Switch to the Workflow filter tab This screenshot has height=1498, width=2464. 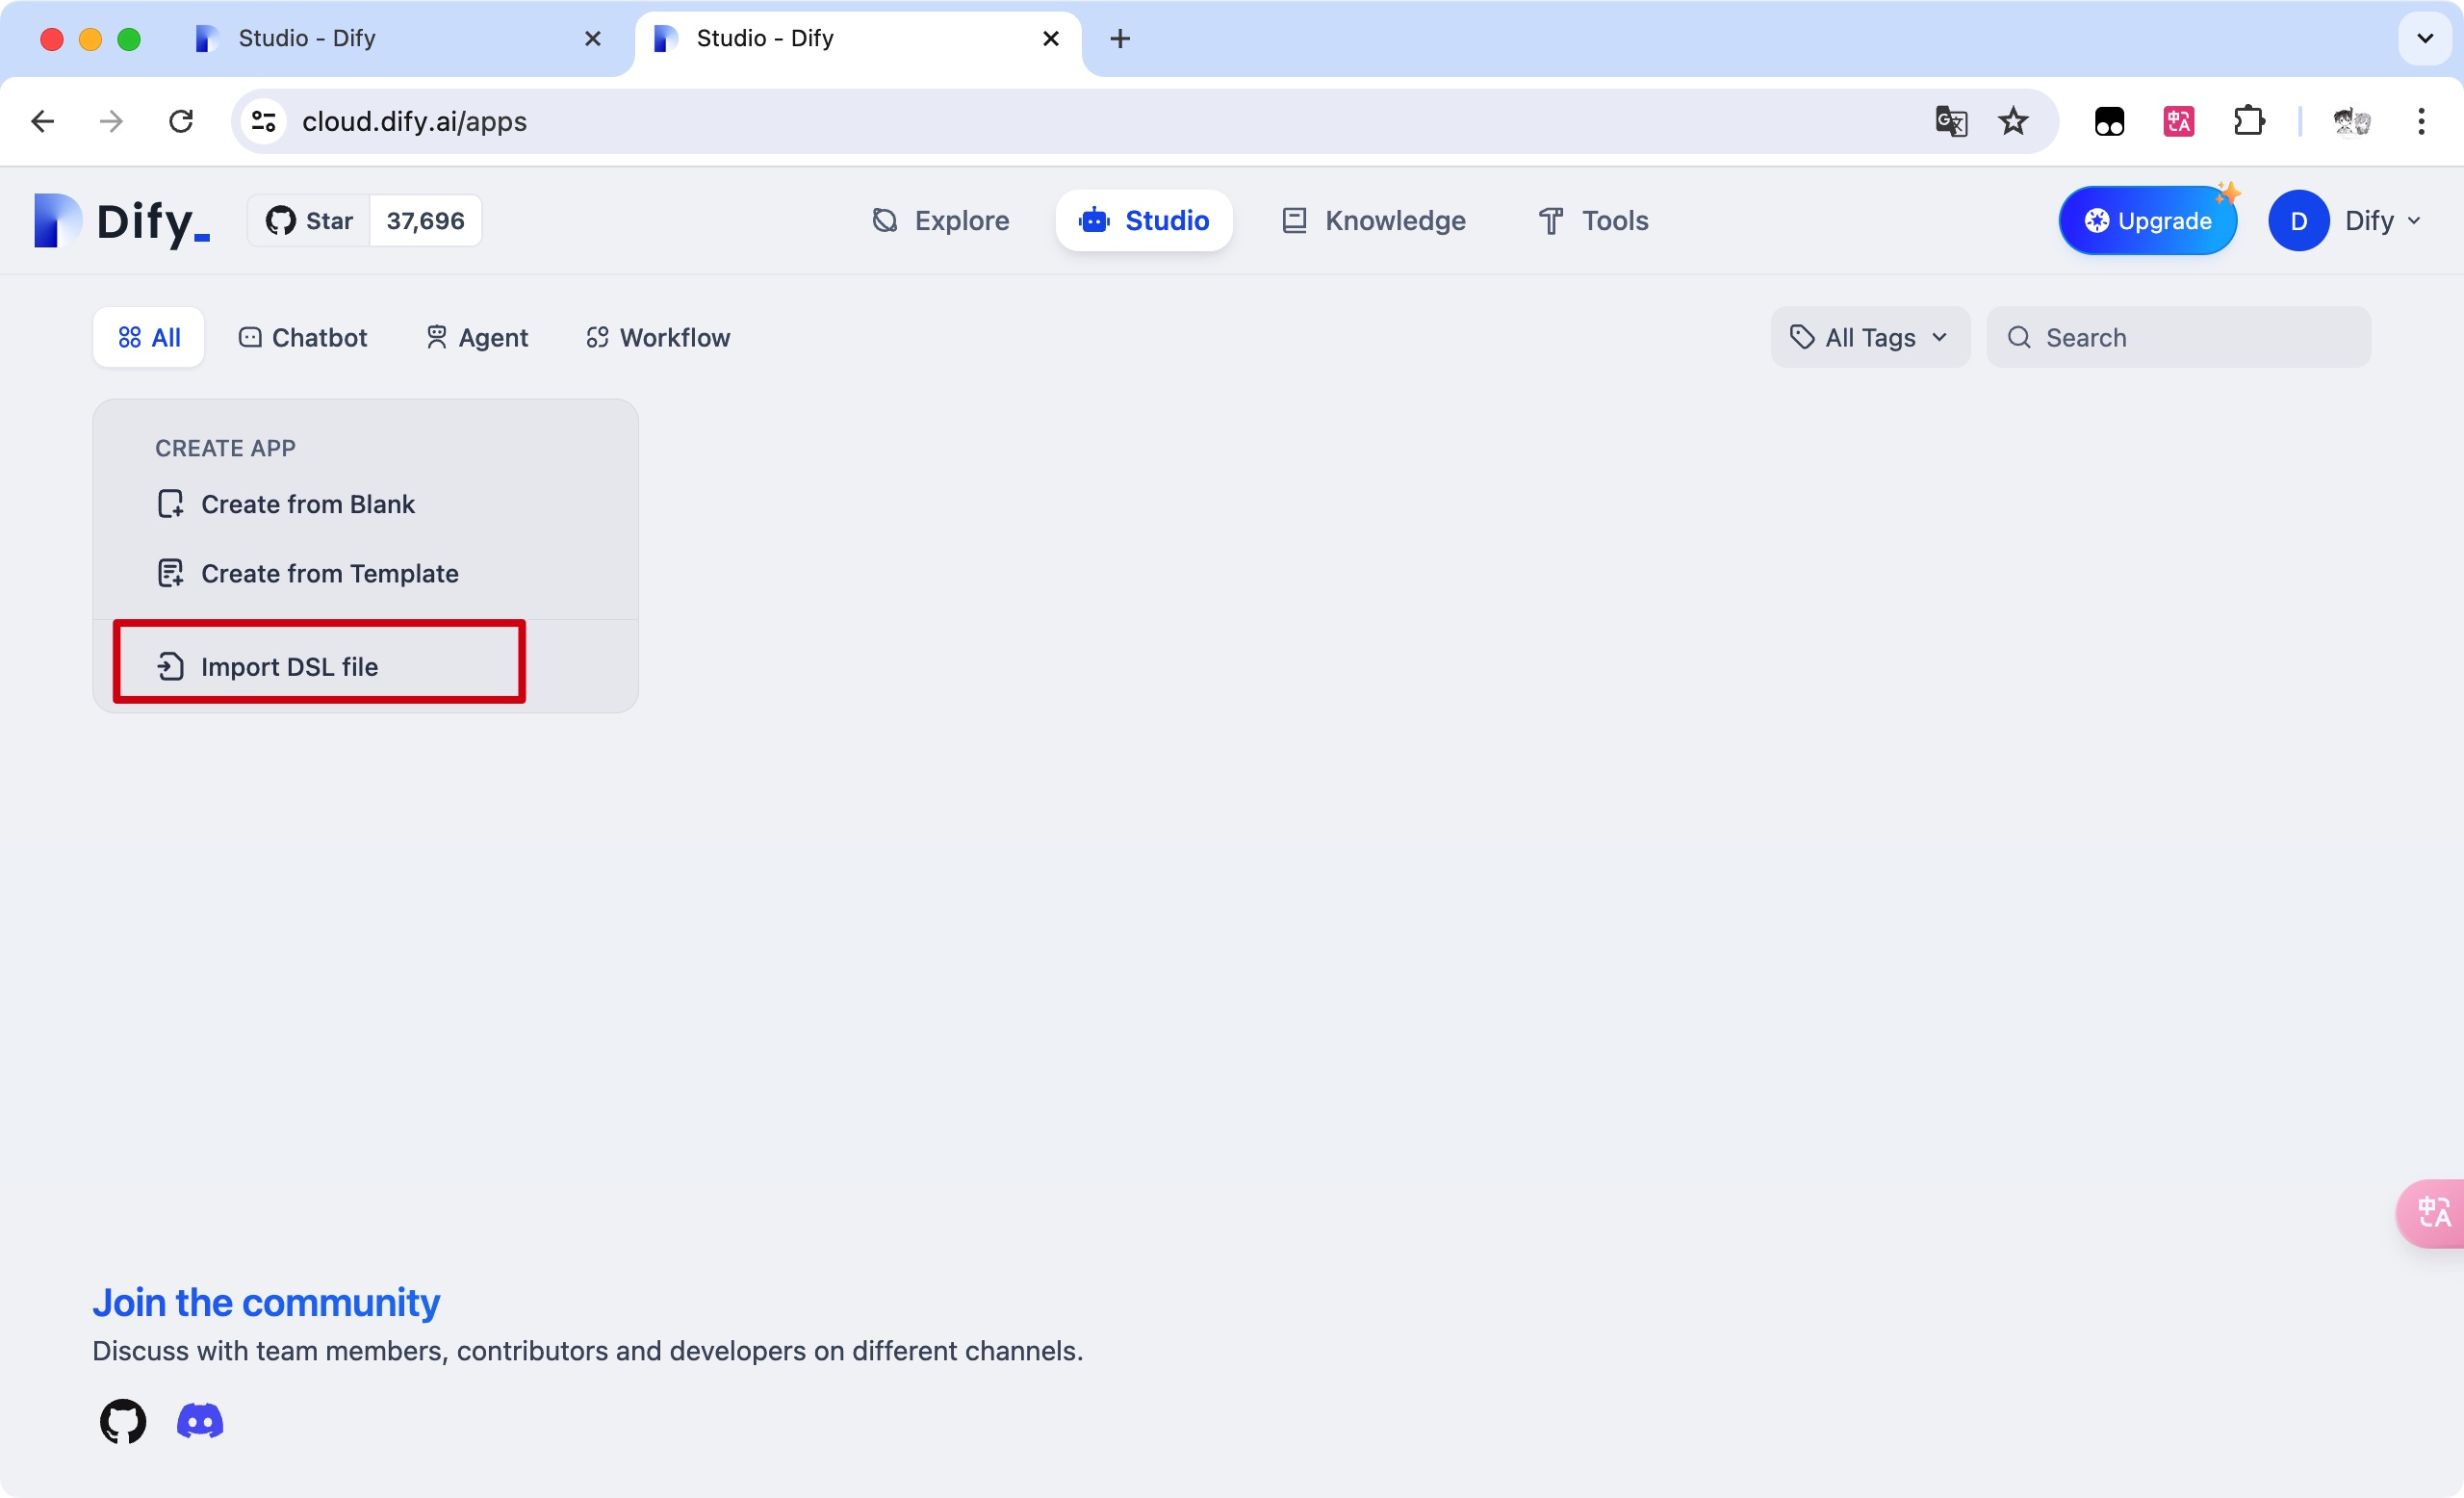(658, 337)
